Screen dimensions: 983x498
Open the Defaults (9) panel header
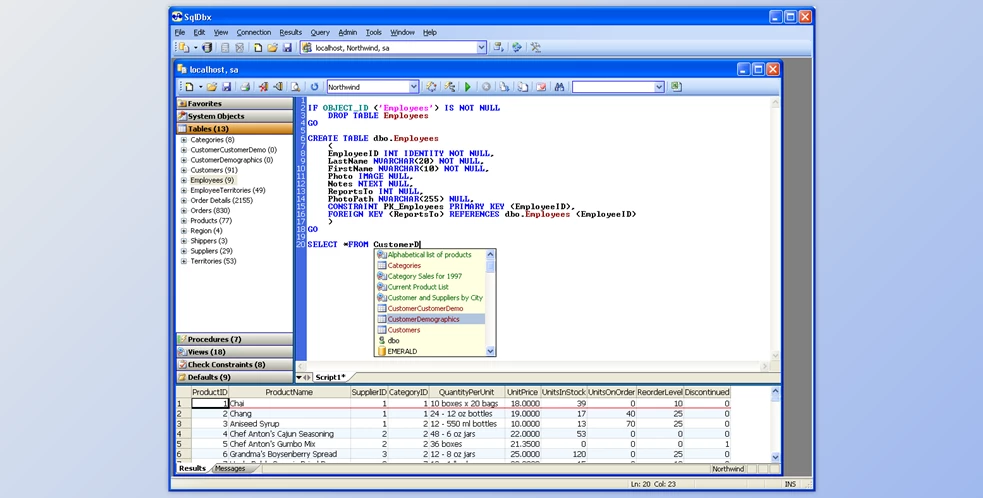(234, 377)
